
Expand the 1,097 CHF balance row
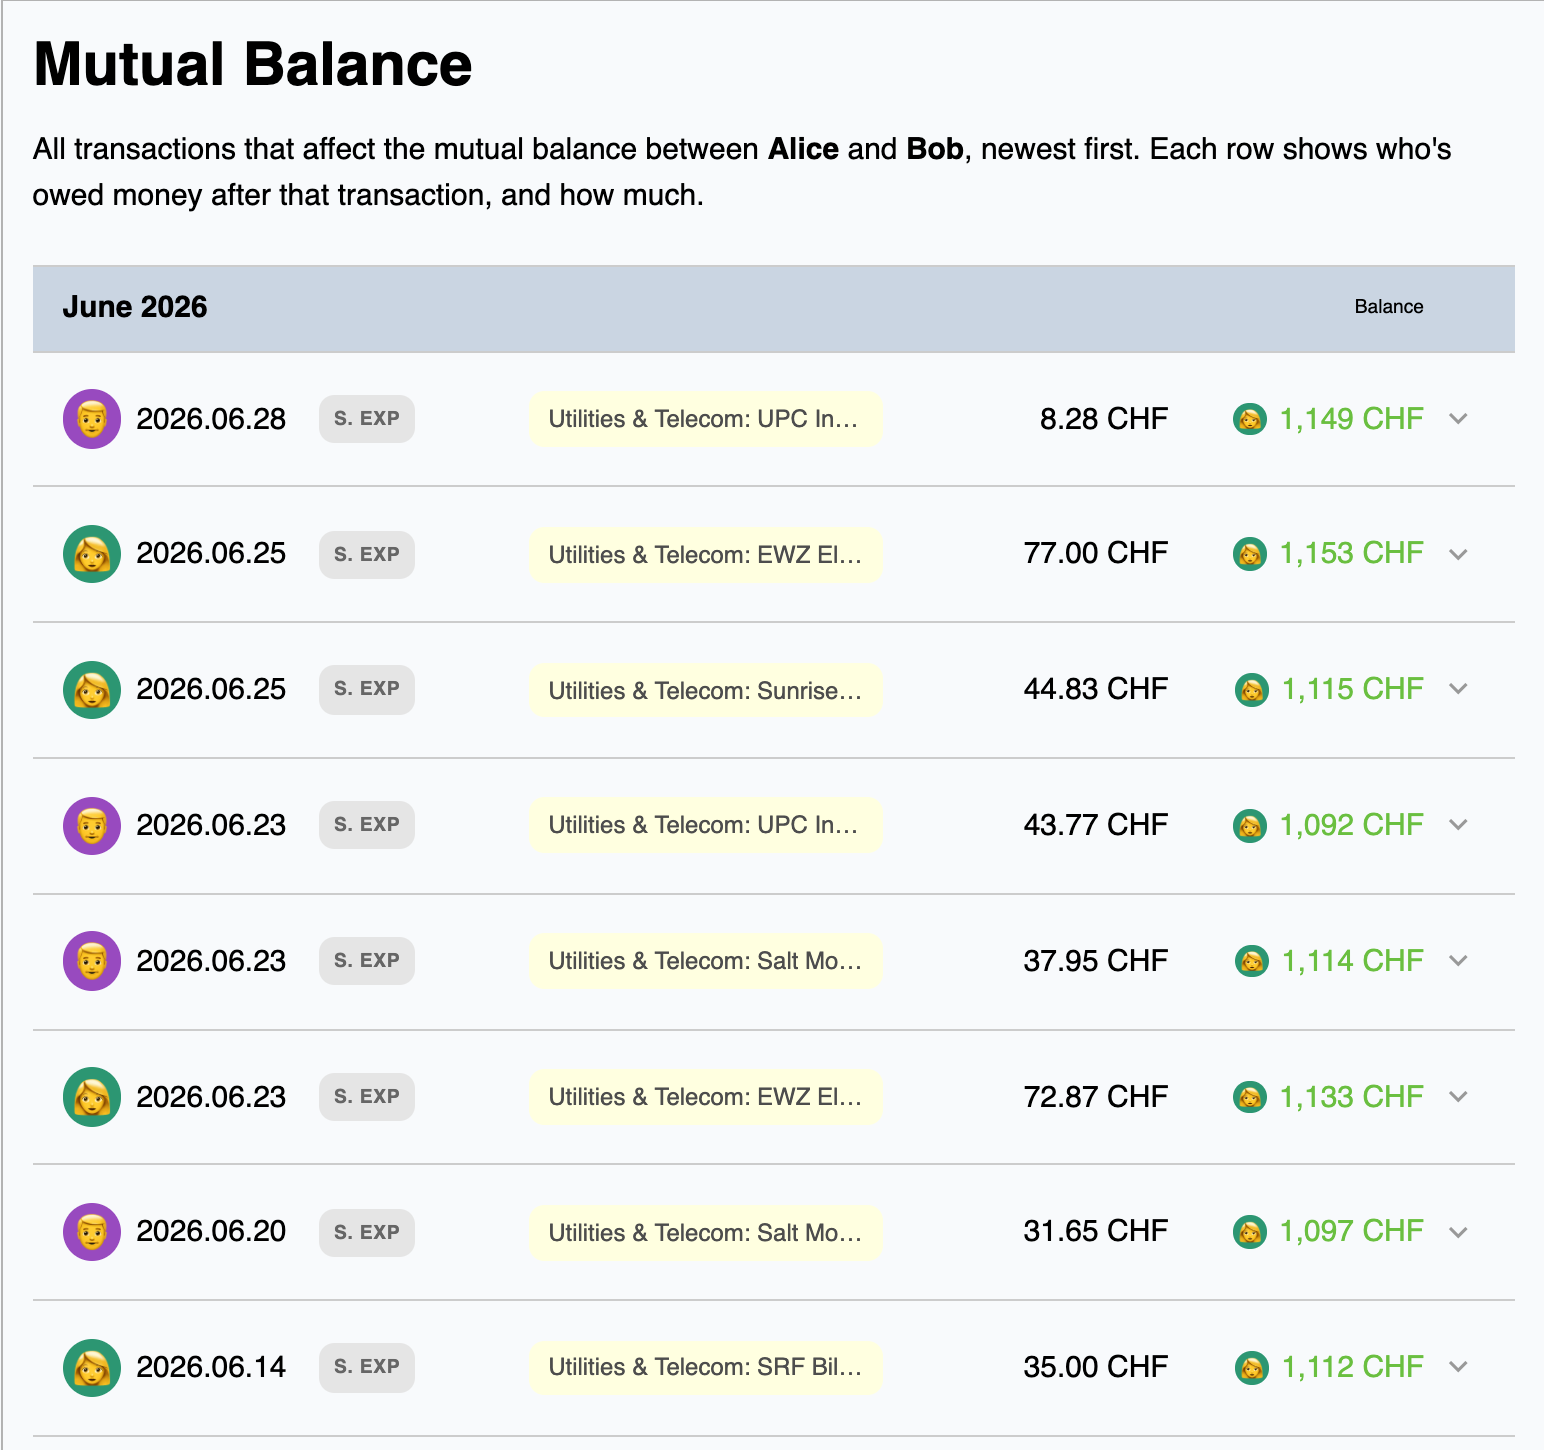(1459, 1232)
